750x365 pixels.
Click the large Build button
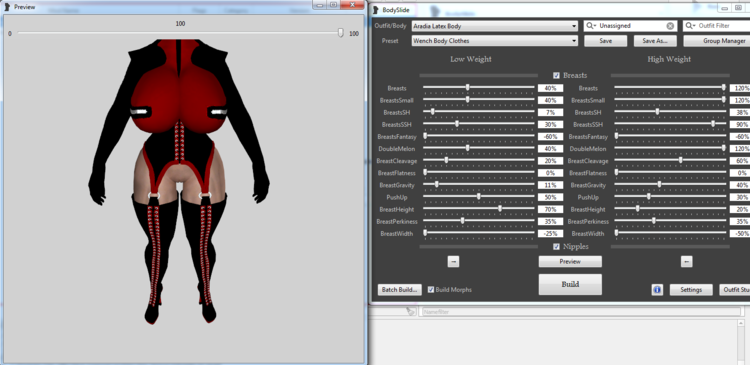[x=570, y=284]
